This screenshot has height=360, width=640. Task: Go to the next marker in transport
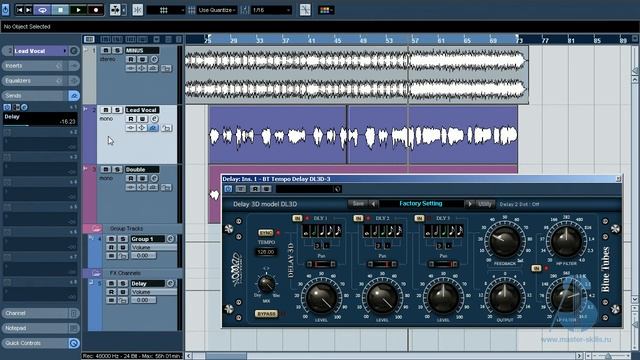pyautogui.click(x=29, y=10)
